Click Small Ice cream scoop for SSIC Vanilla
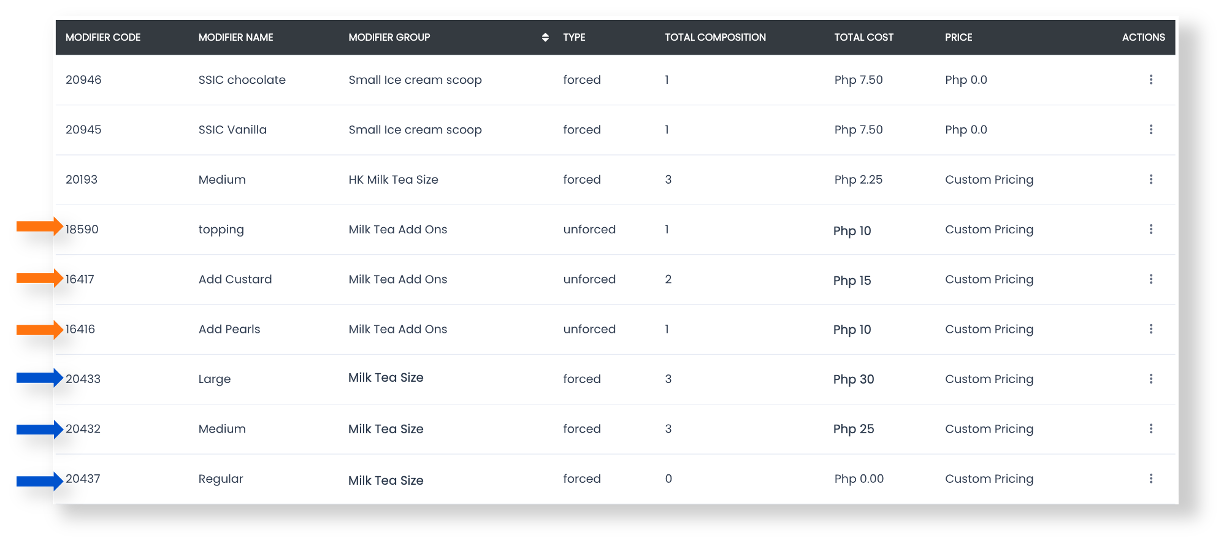 (415, 130)
